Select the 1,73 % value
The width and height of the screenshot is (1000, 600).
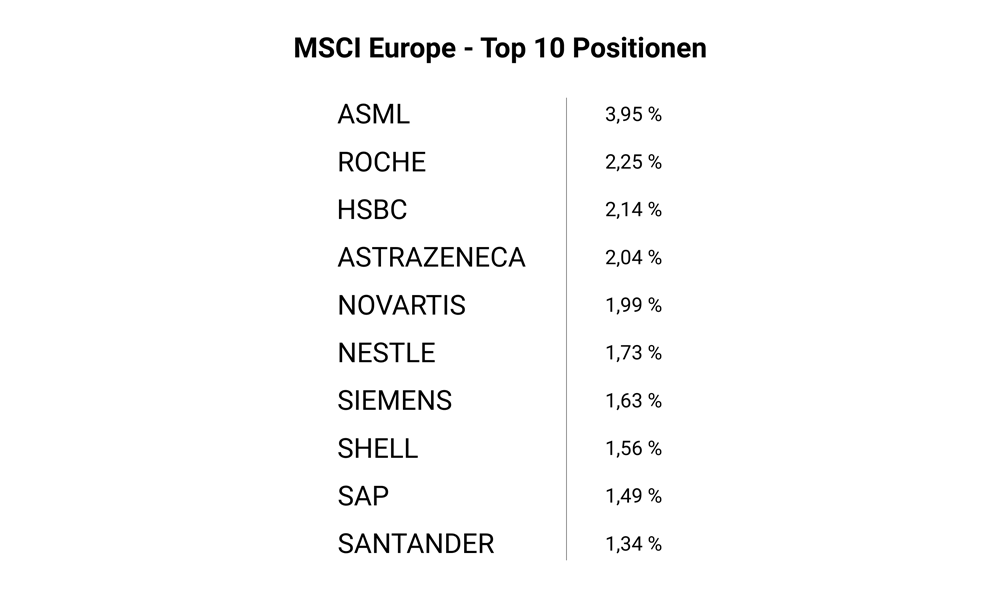click(633, 353)
